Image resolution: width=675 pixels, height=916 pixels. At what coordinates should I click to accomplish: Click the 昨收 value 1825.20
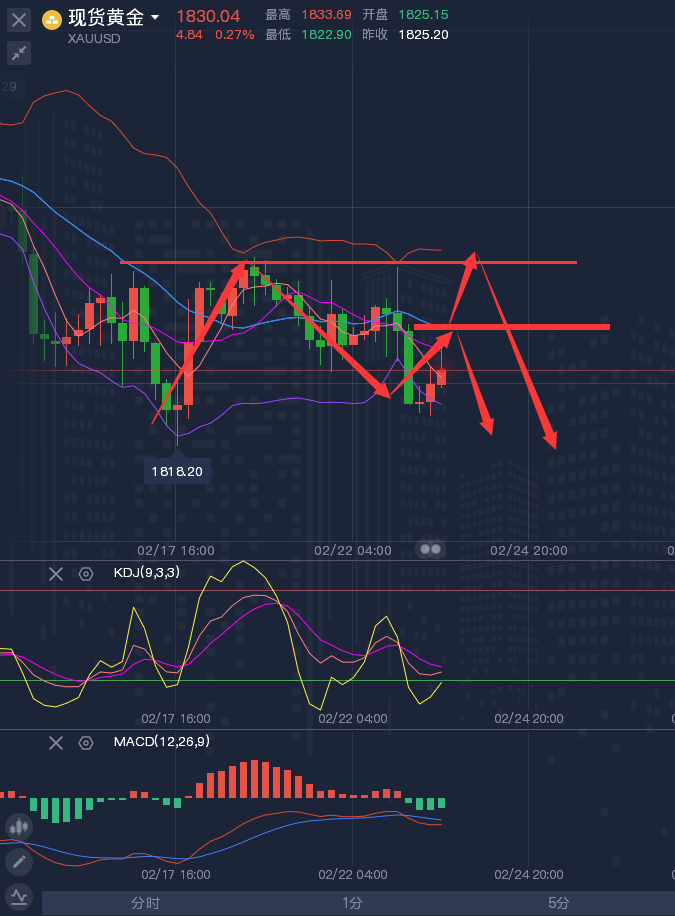point(423,34)
